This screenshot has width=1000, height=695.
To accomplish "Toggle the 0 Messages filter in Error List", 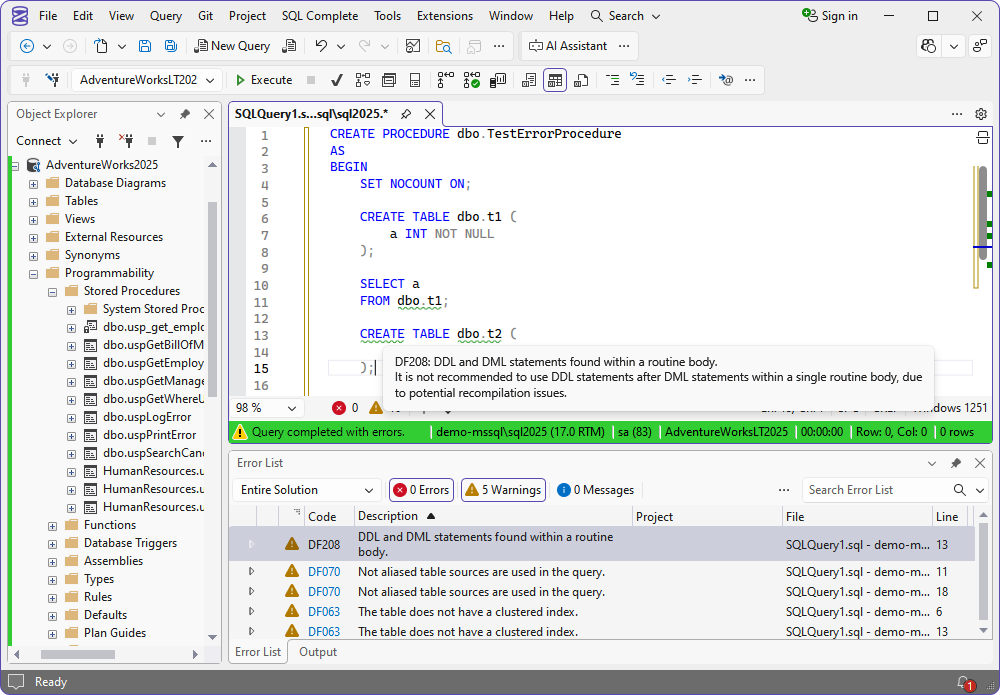I will pos(595,489).
